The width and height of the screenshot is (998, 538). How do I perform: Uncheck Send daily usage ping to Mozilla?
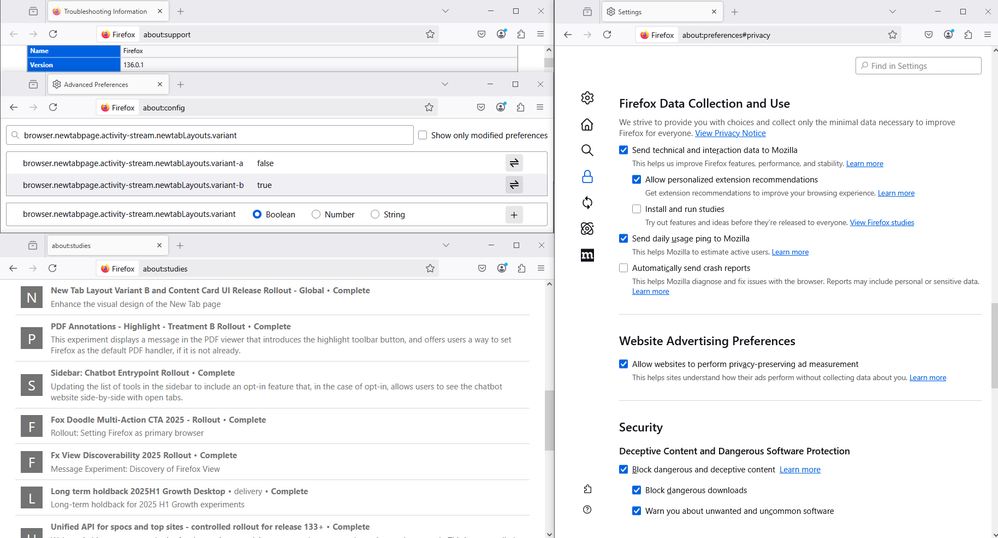(623, 238)
